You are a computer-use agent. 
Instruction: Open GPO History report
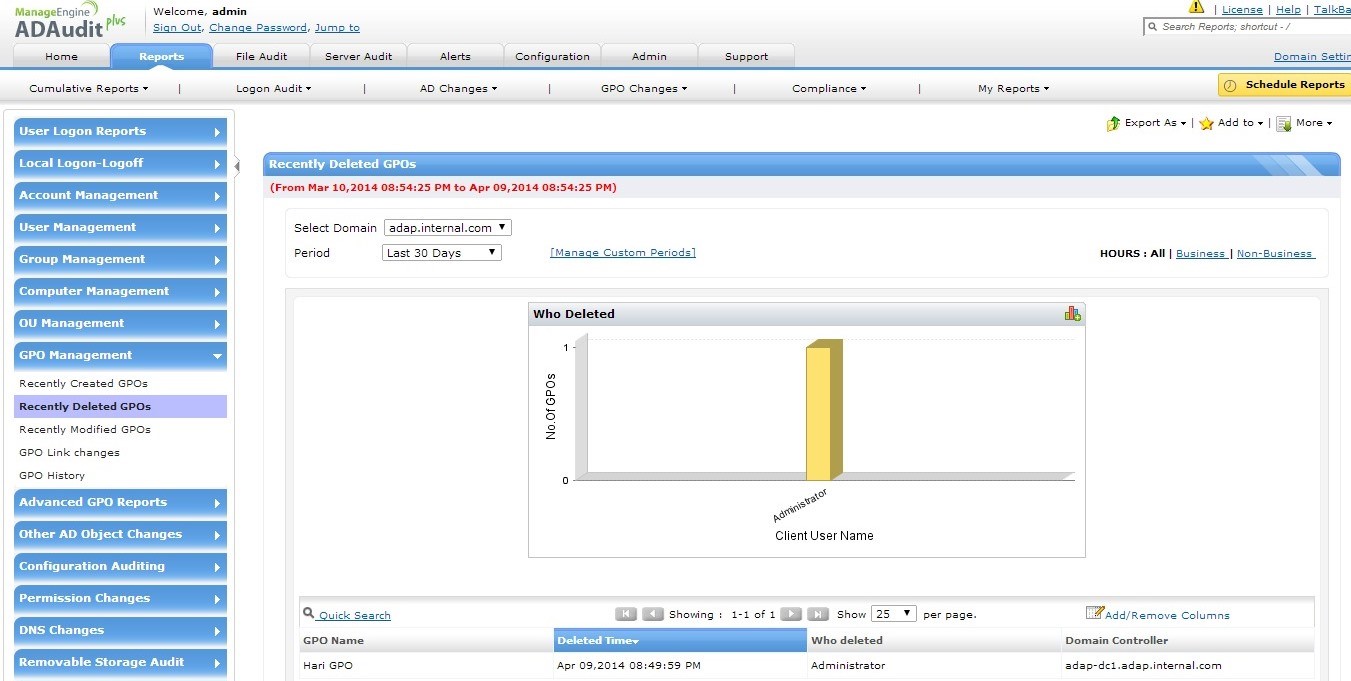tap(52, 476)
